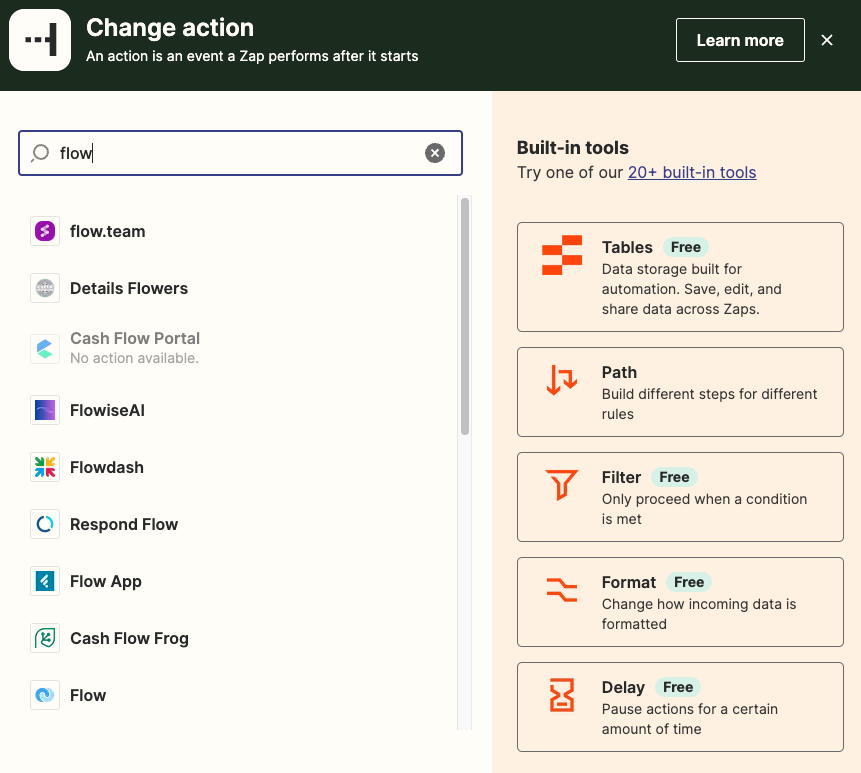The width and height of the screenshot is (861, 773).
Task: Choose the Path built-in tool
Action: click(x=680, y=392)
